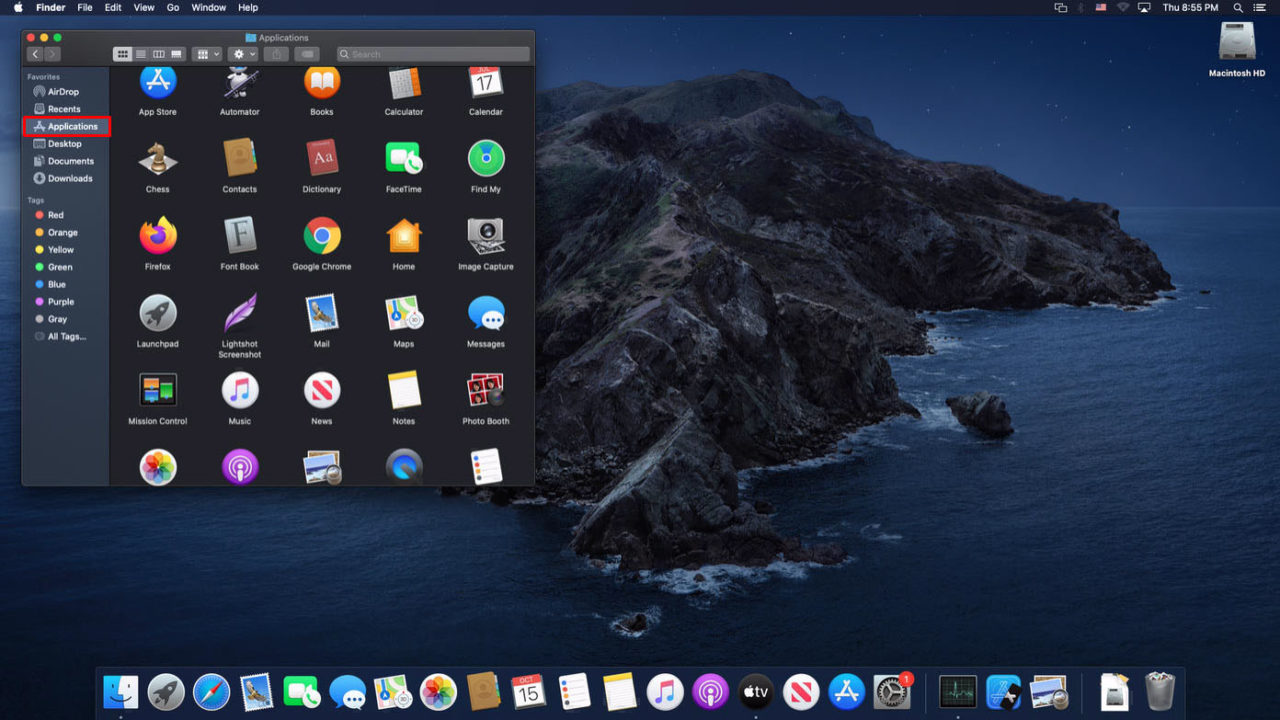1280x720 pixels.
Task: Open the App Store from the Dock
Action: click(x=846, y=691)
